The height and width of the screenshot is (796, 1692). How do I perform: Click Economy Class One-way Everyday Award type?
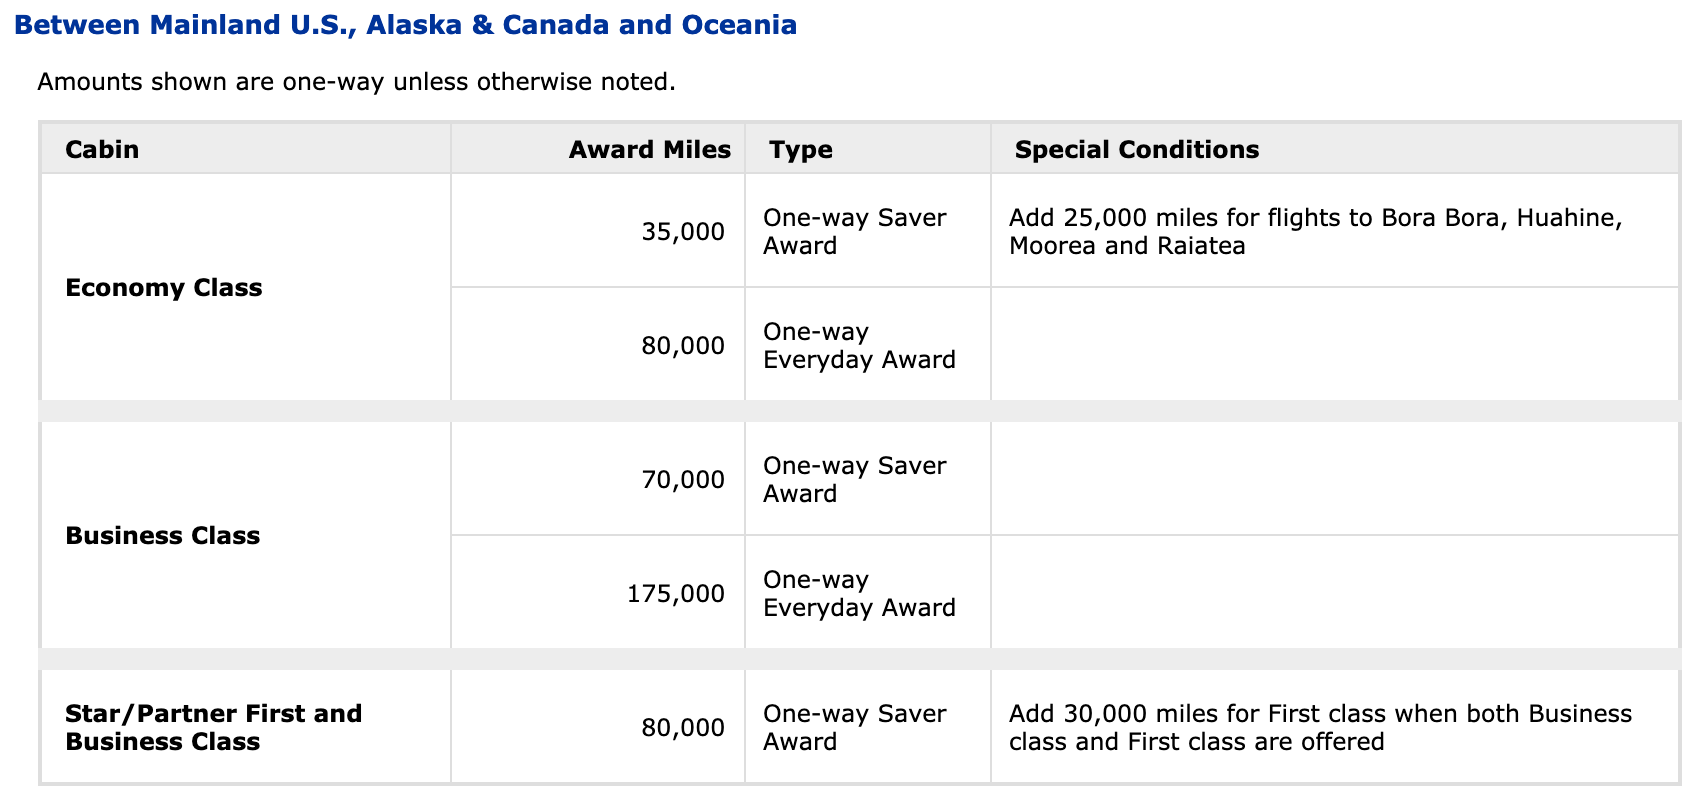click(x=858, y=346)
